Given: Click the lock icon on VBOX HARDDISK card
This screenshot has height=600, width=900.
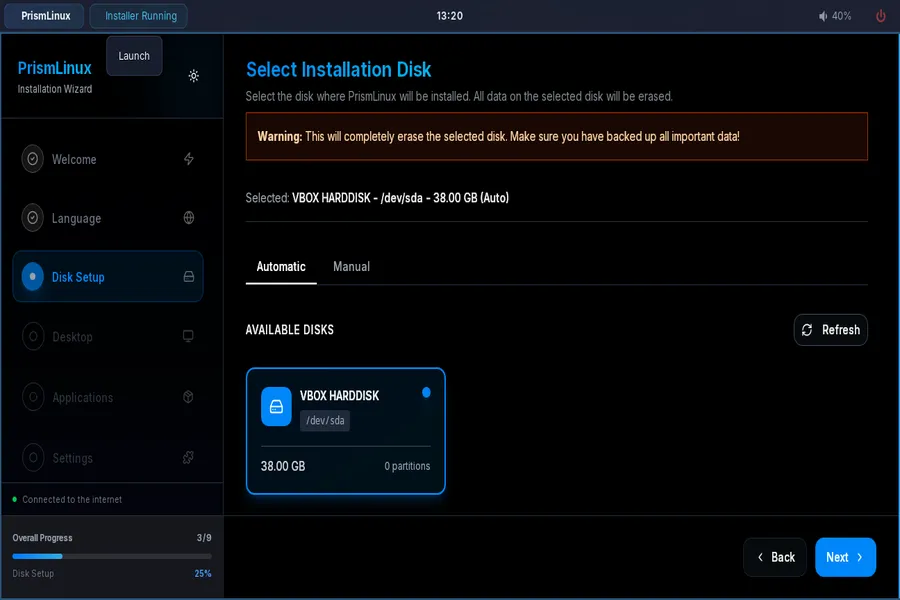Looking at the screenshot, I should [x=276, y=407].
